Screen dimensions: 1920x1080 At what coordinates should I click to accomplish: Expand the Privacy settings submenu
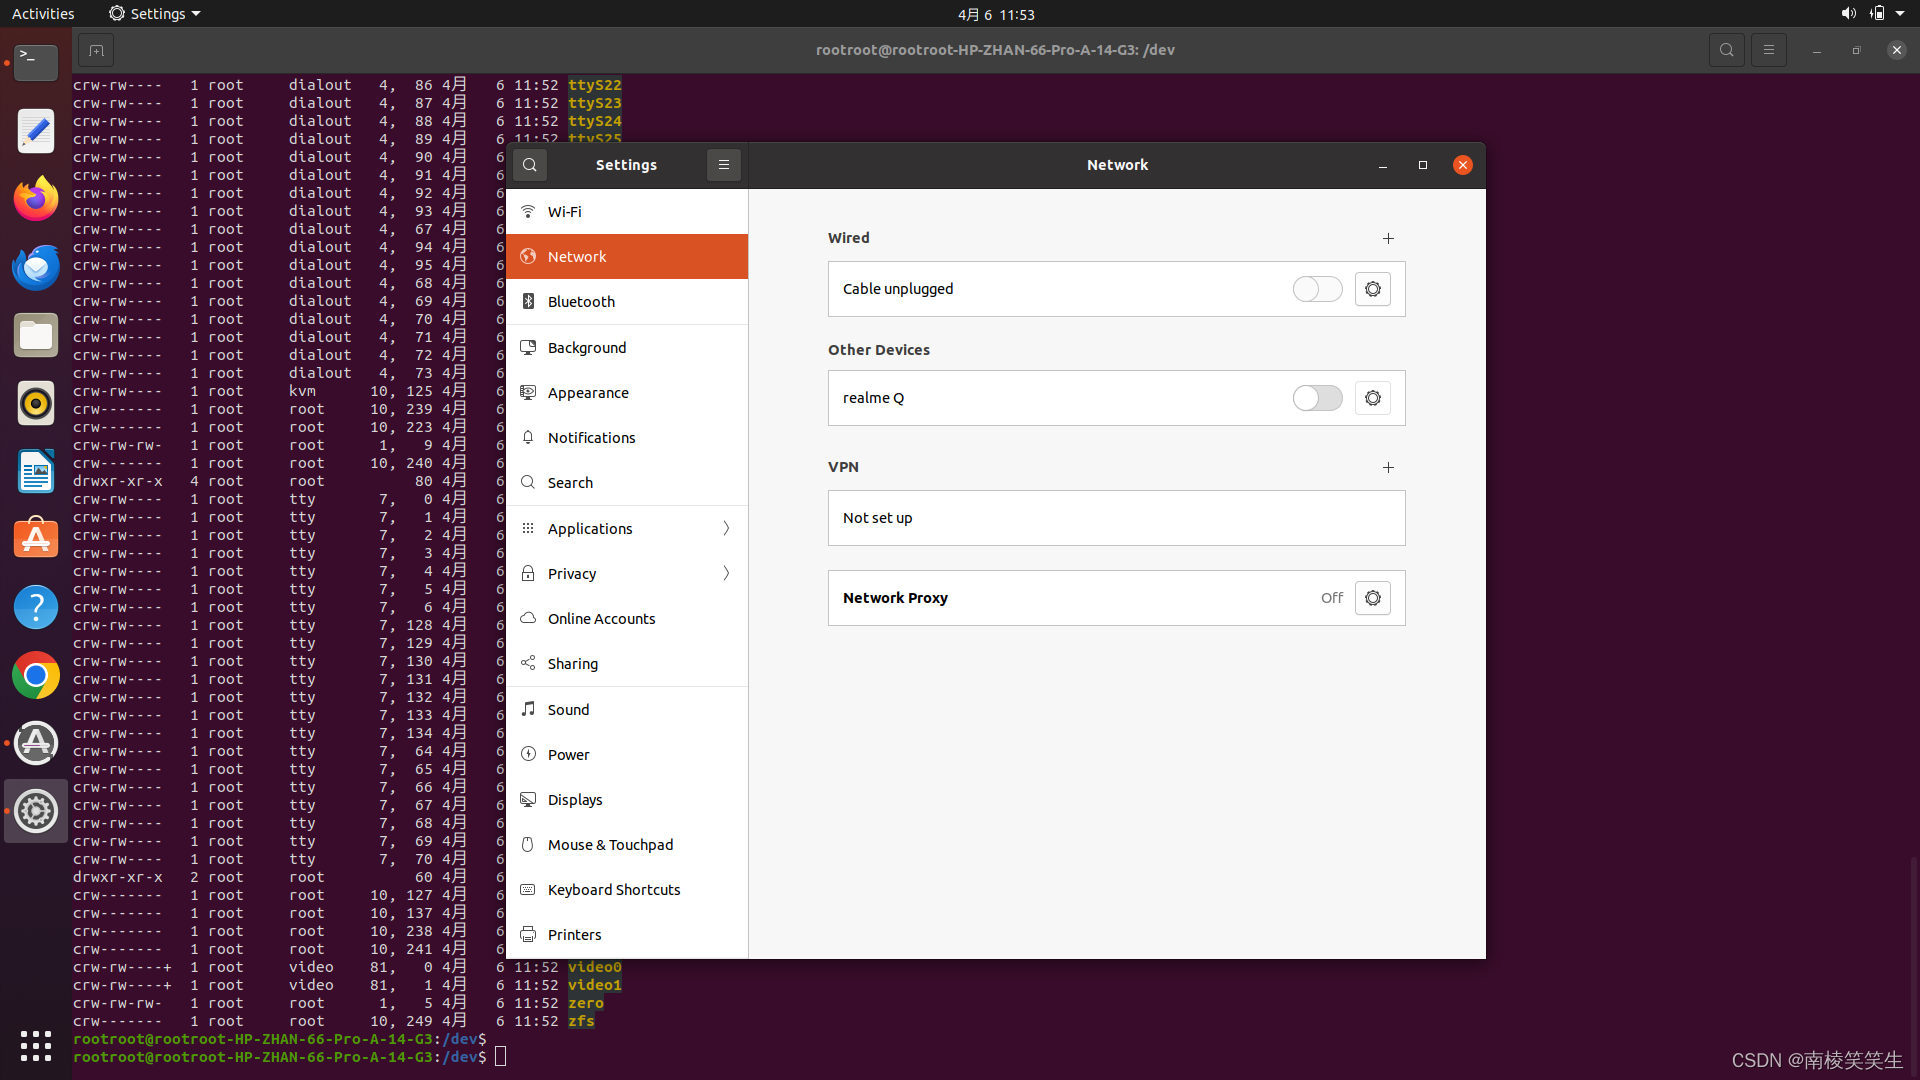pos(726,573)
